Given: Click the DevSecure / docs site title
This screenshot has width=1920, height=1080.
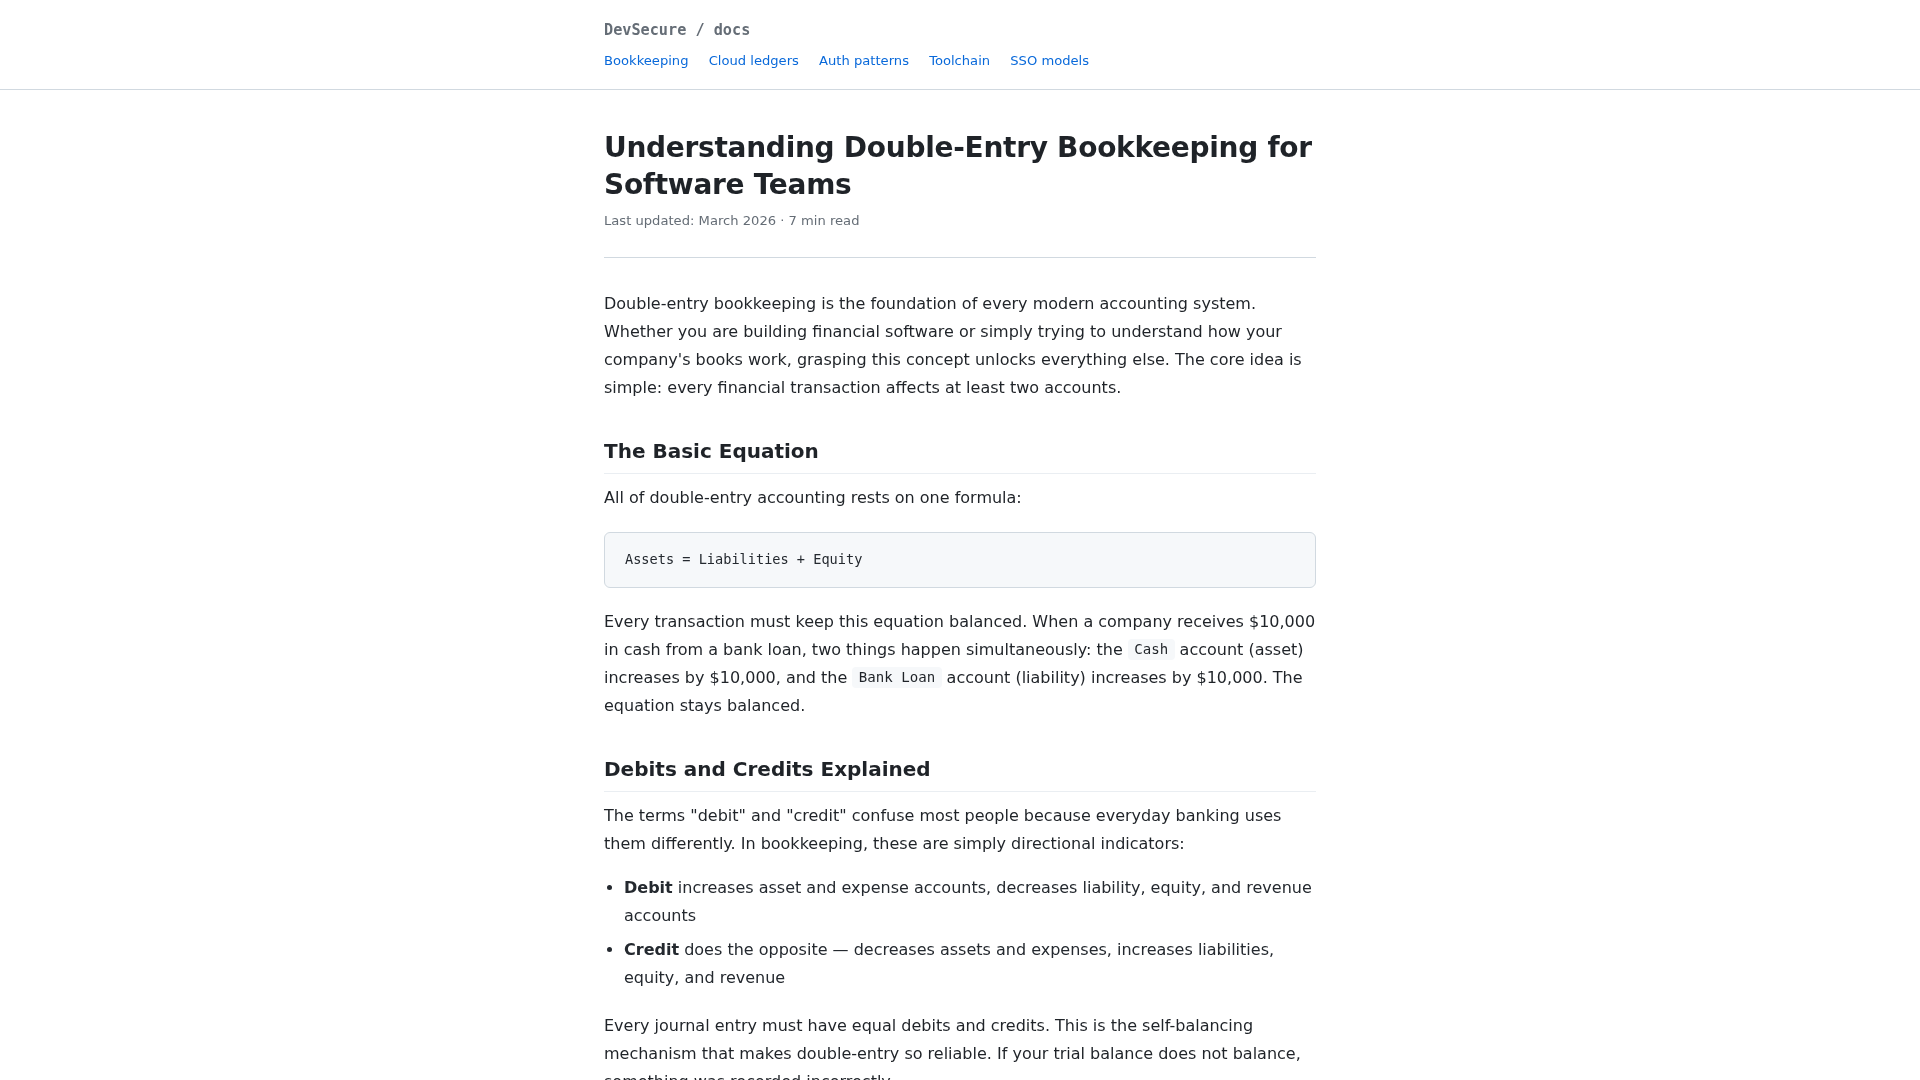Looking at the screenshot, I should click(677, 30).
